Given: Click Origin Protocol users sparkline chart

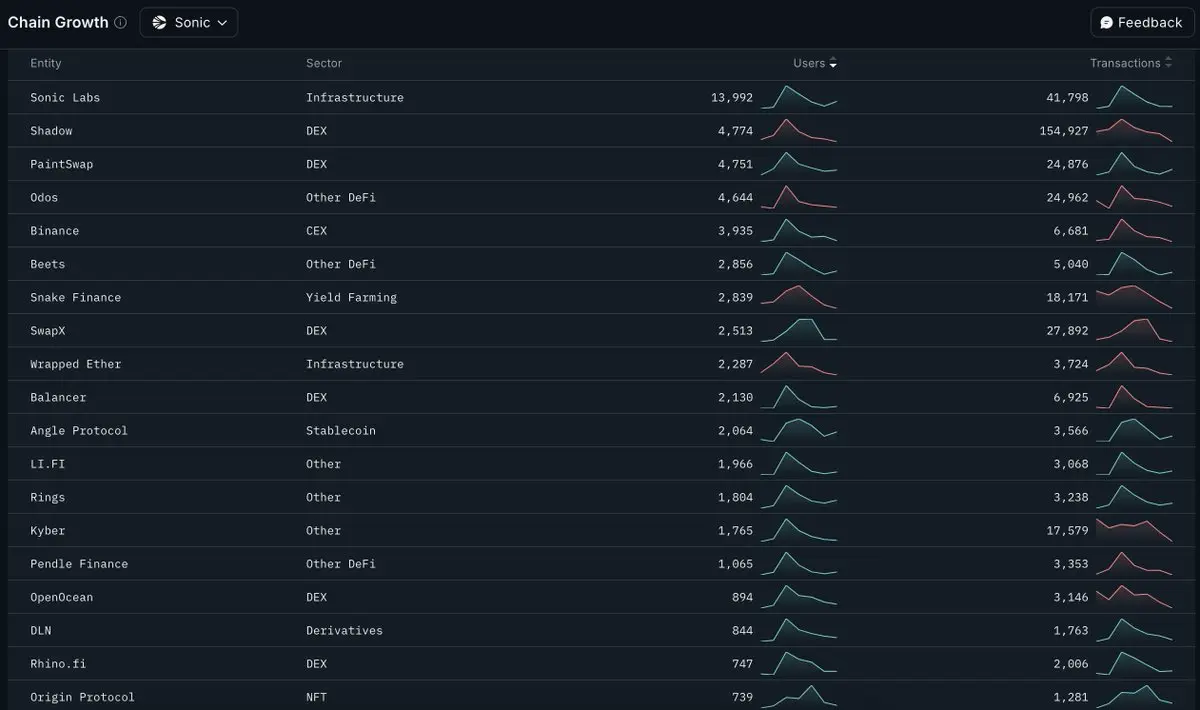Looking at the screenshot, I should click(799, 697).
